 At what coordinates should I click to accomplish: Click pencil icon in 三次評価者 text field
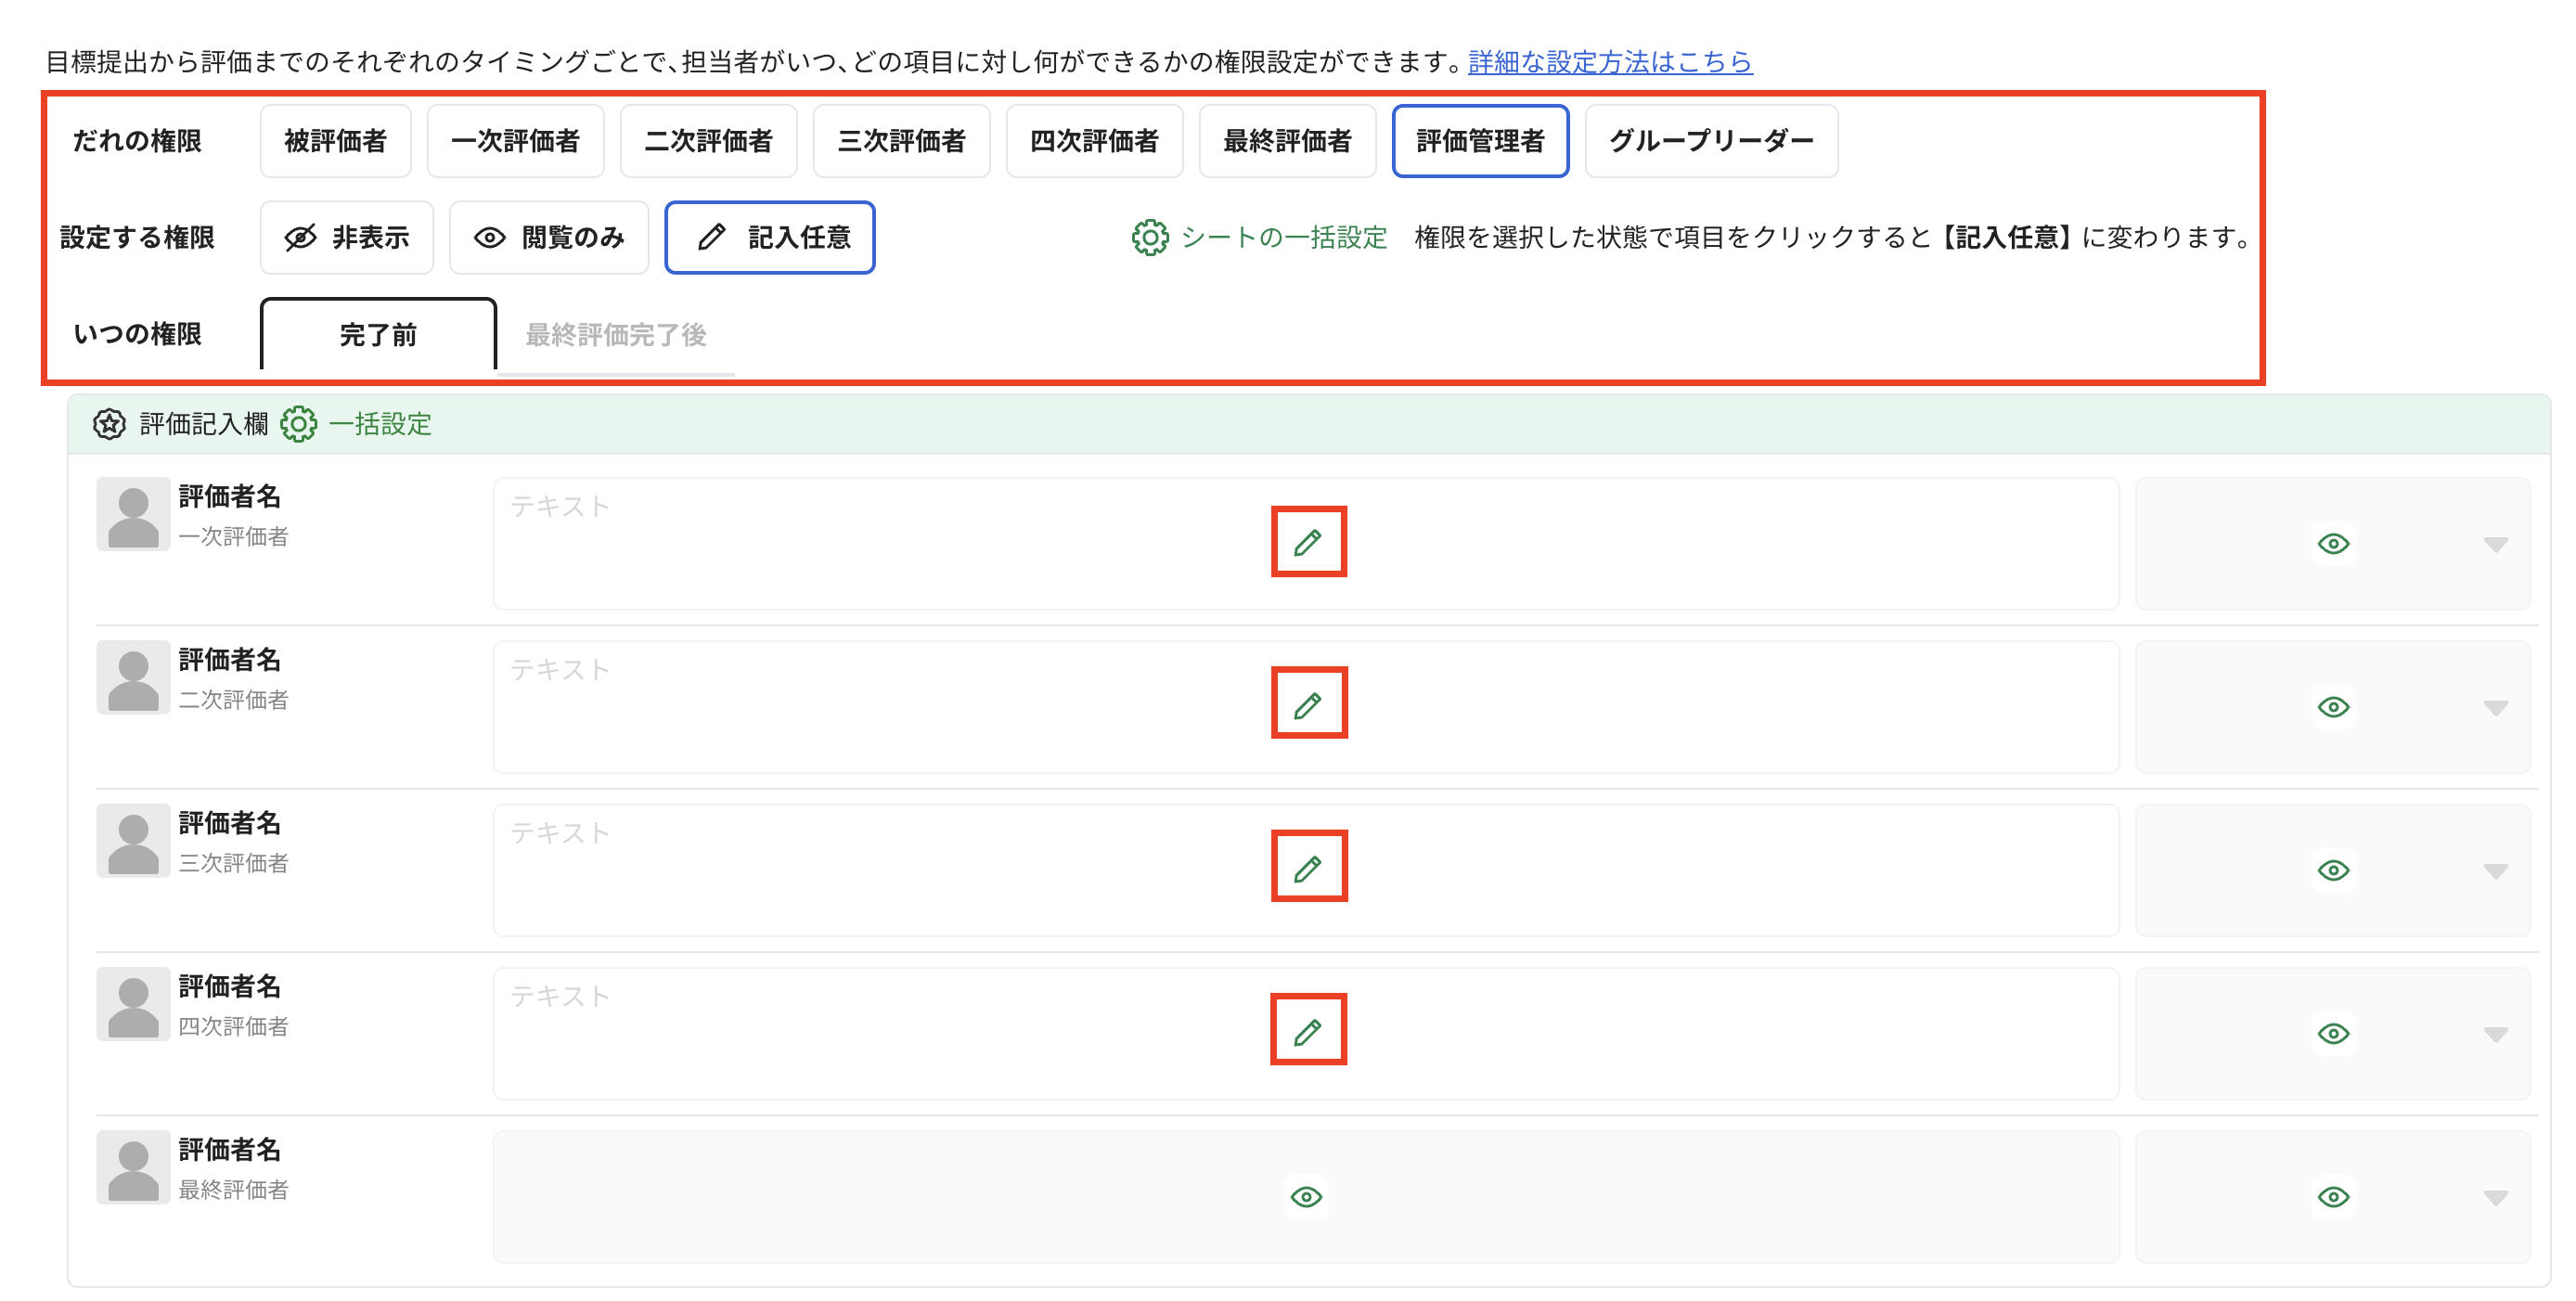1308,868
